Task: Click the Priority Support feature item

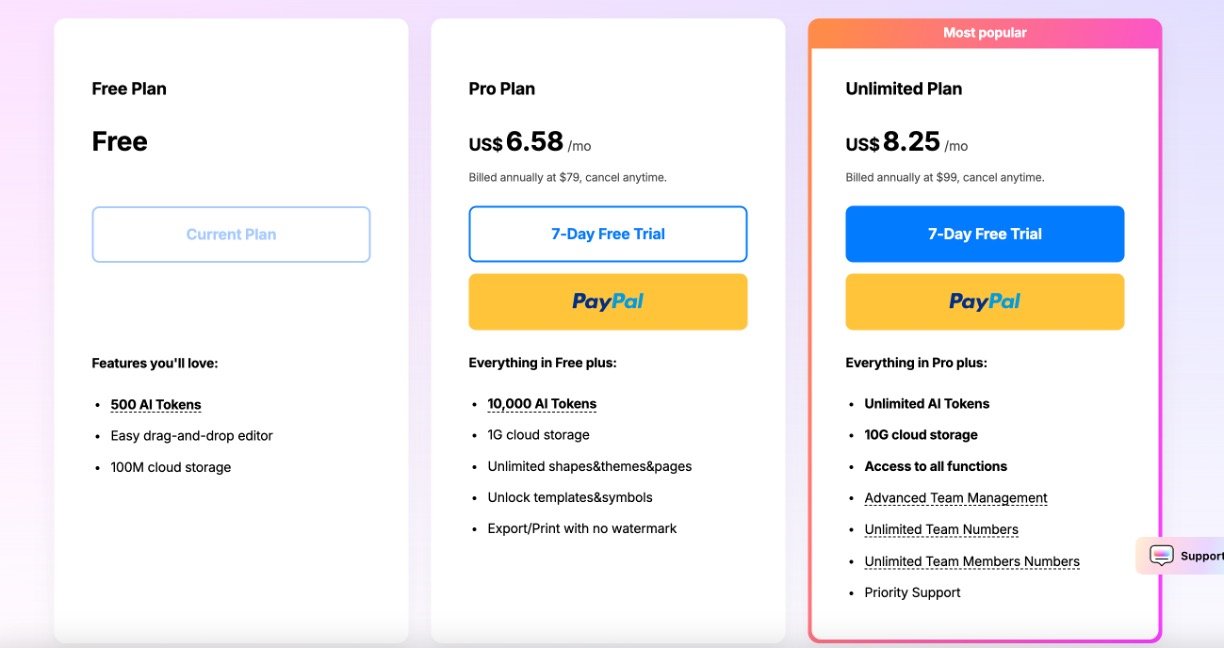Action: [x=912, y=593]
